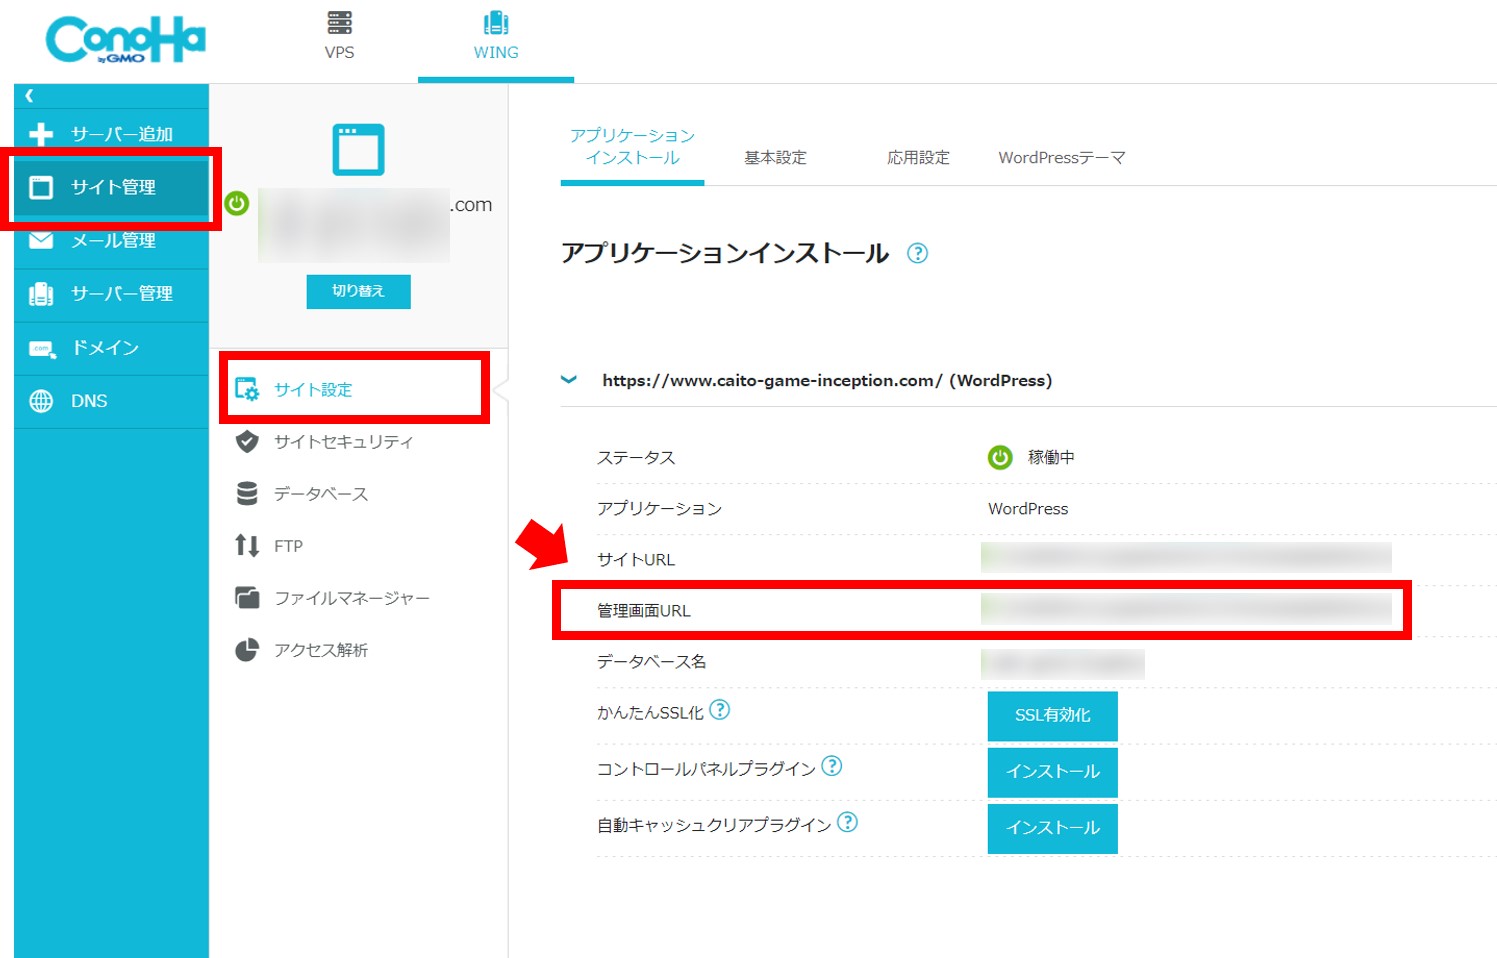Click the DNS globe icon

pyautogui.click(x=41, y=401)
